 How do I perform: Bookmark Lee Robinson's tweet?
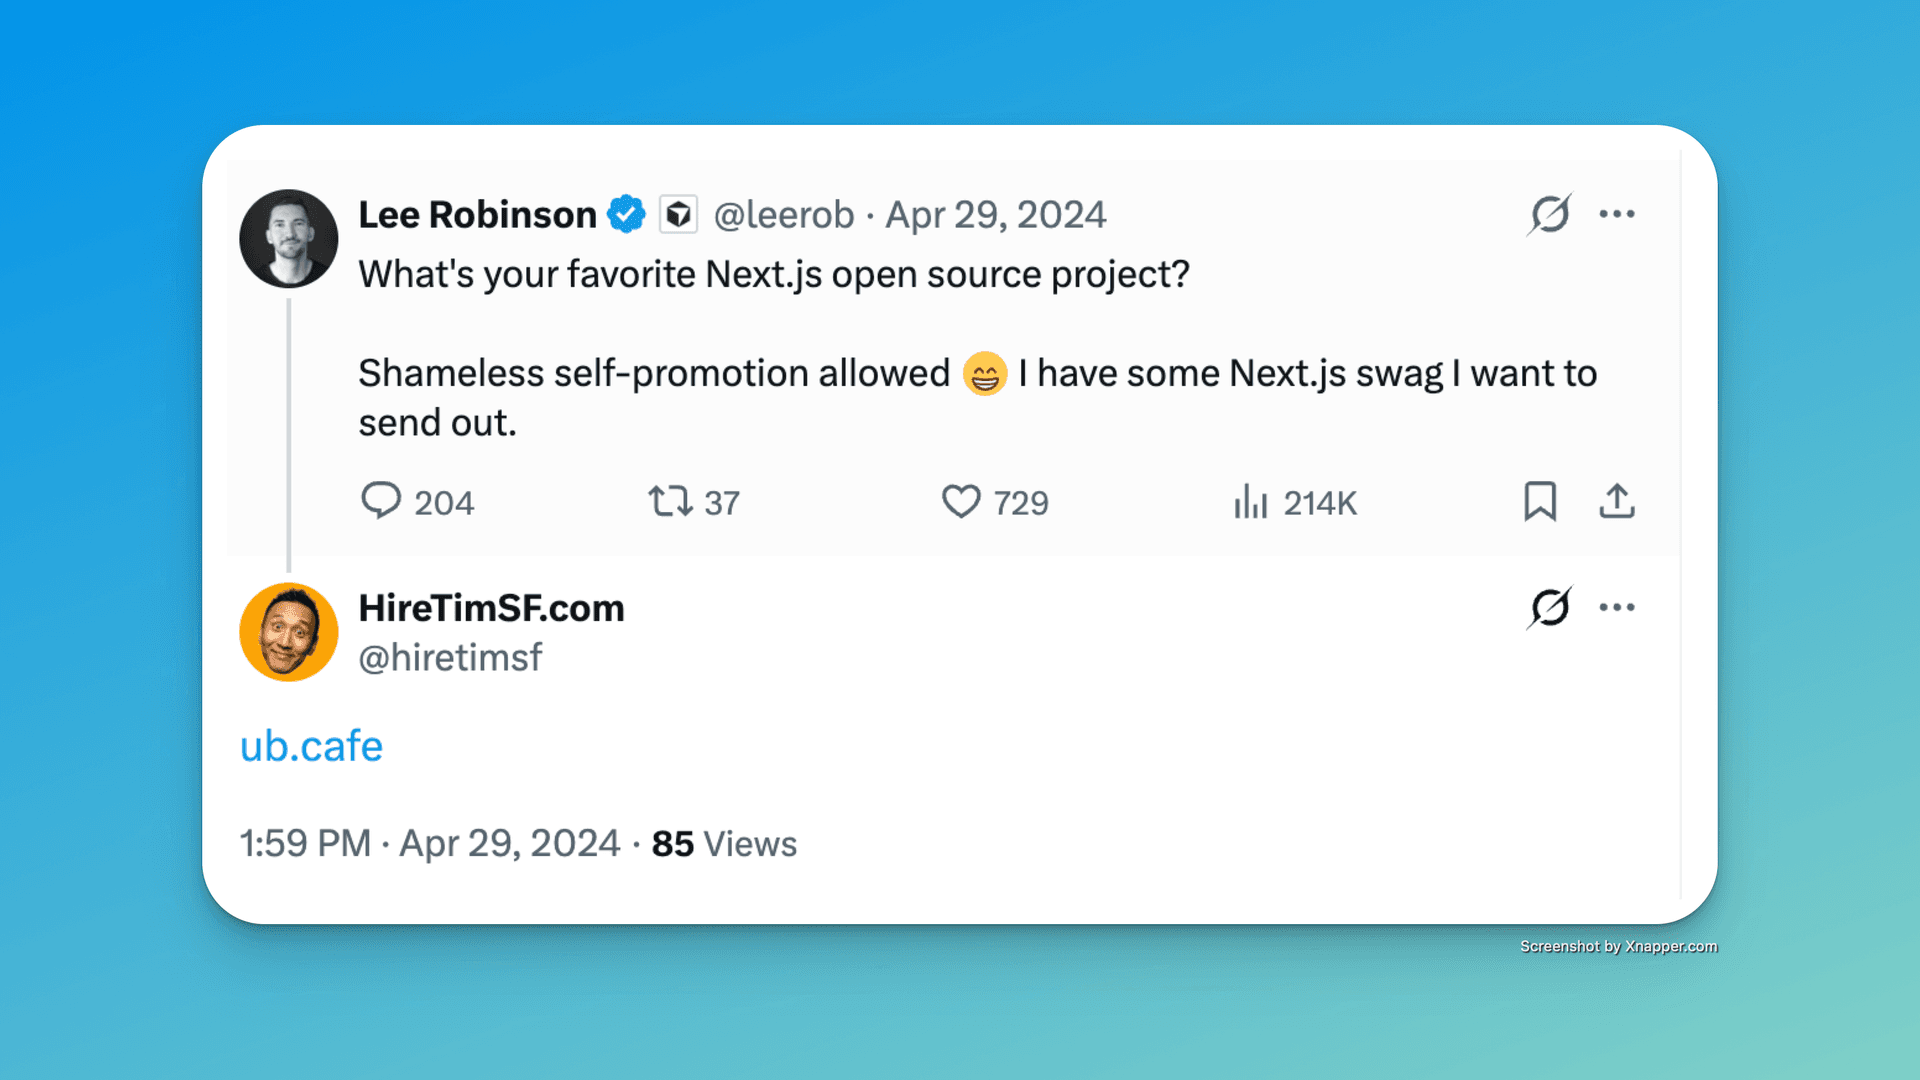pyautogui.click(x=1540, y=501)
